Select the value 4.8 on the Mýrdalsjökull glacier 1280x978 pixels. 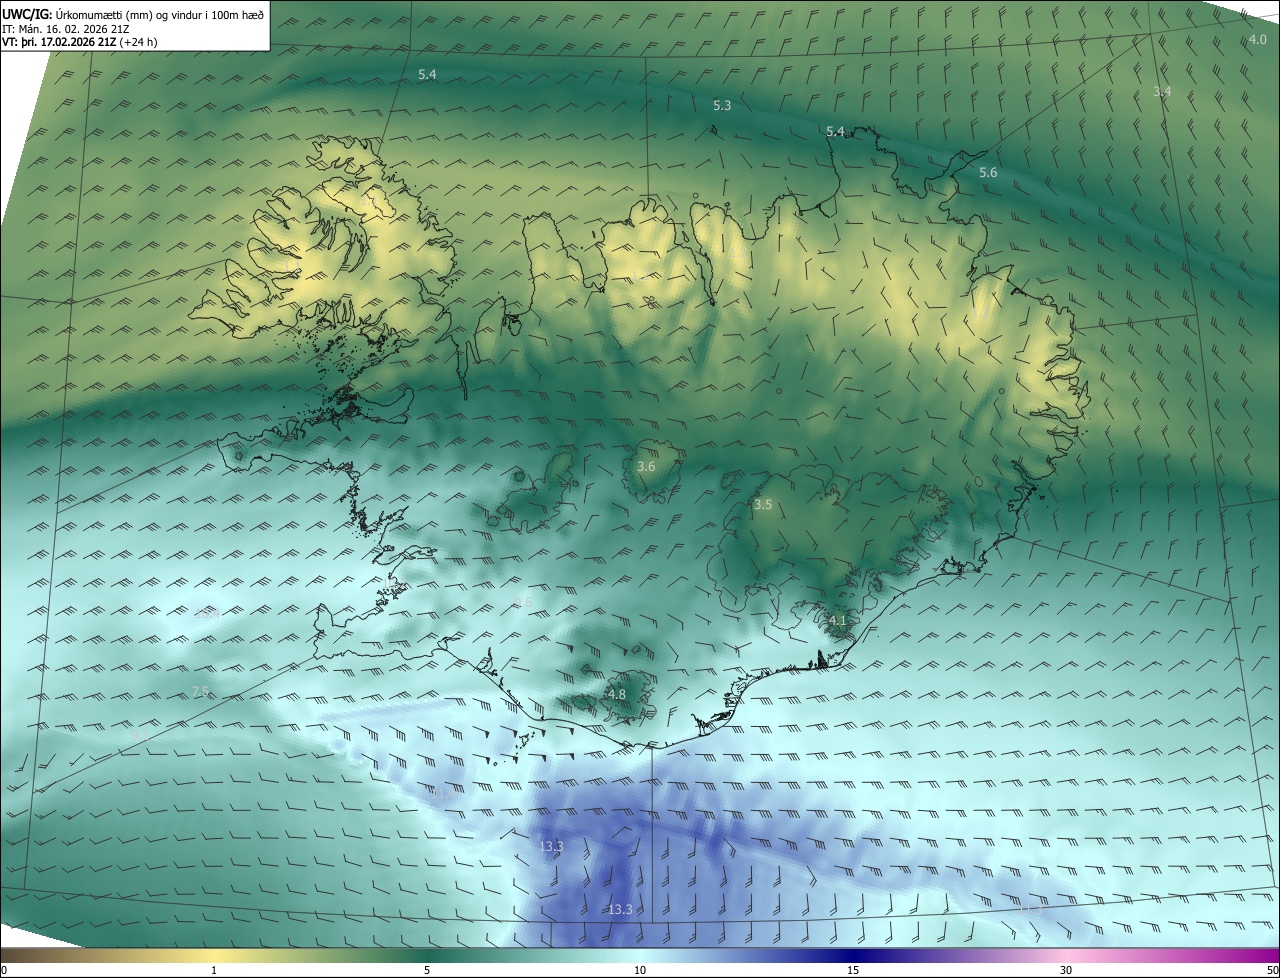[x=617, y=694]
